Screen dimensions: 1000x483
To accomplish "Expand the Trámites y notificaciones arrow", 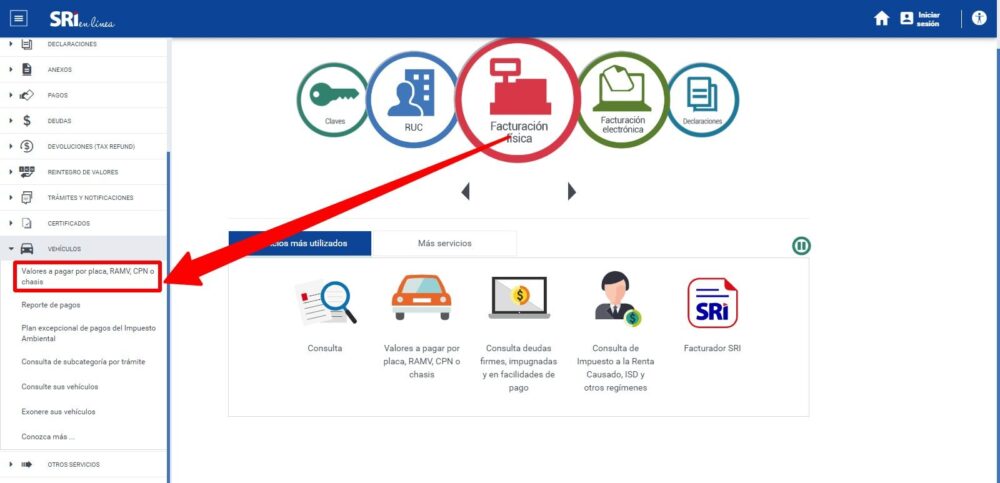I will pyautogui.click(x=11, y=198).
